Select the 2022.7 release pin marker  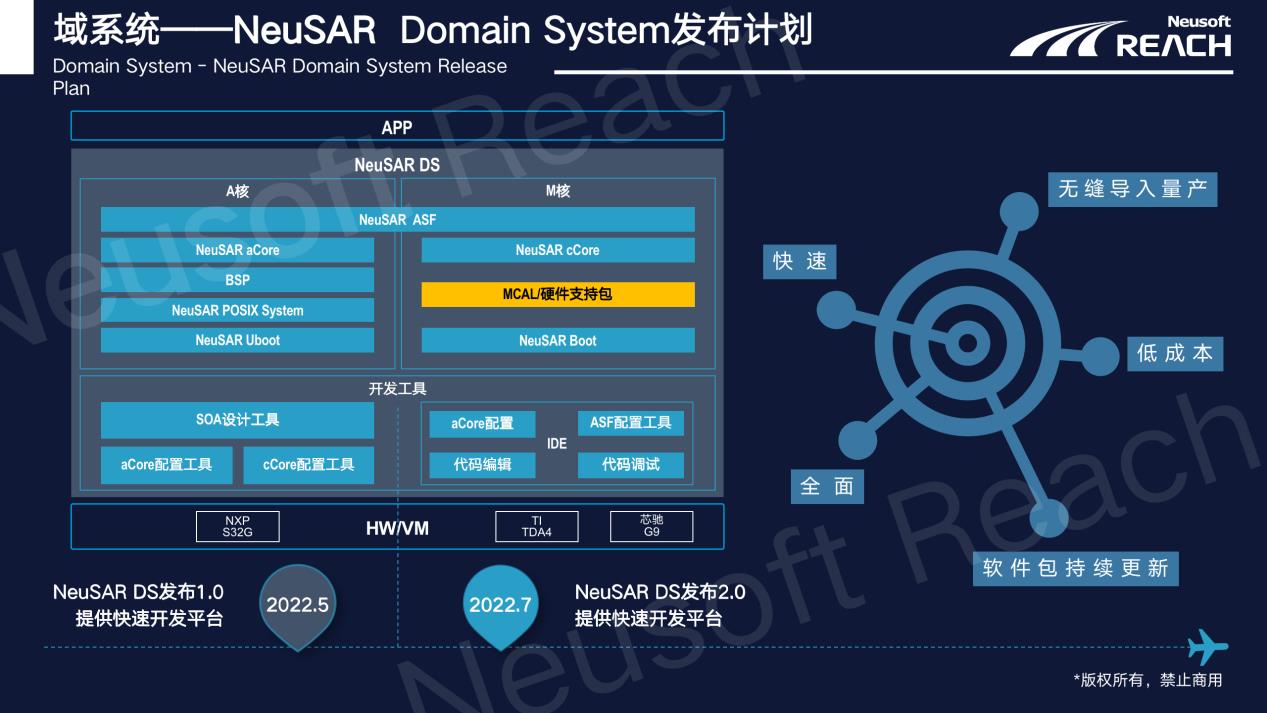point(500,607)
